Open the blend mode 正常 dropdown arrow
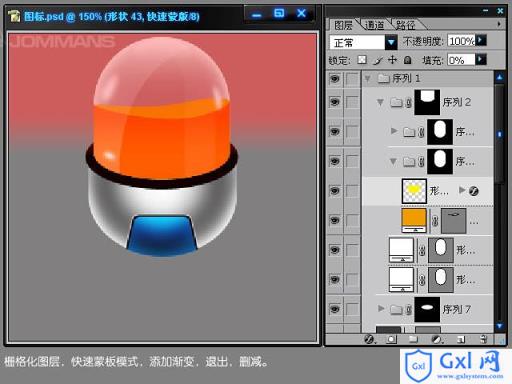The height and width of the screenshot is (384, 512). [x=391, y=42]
